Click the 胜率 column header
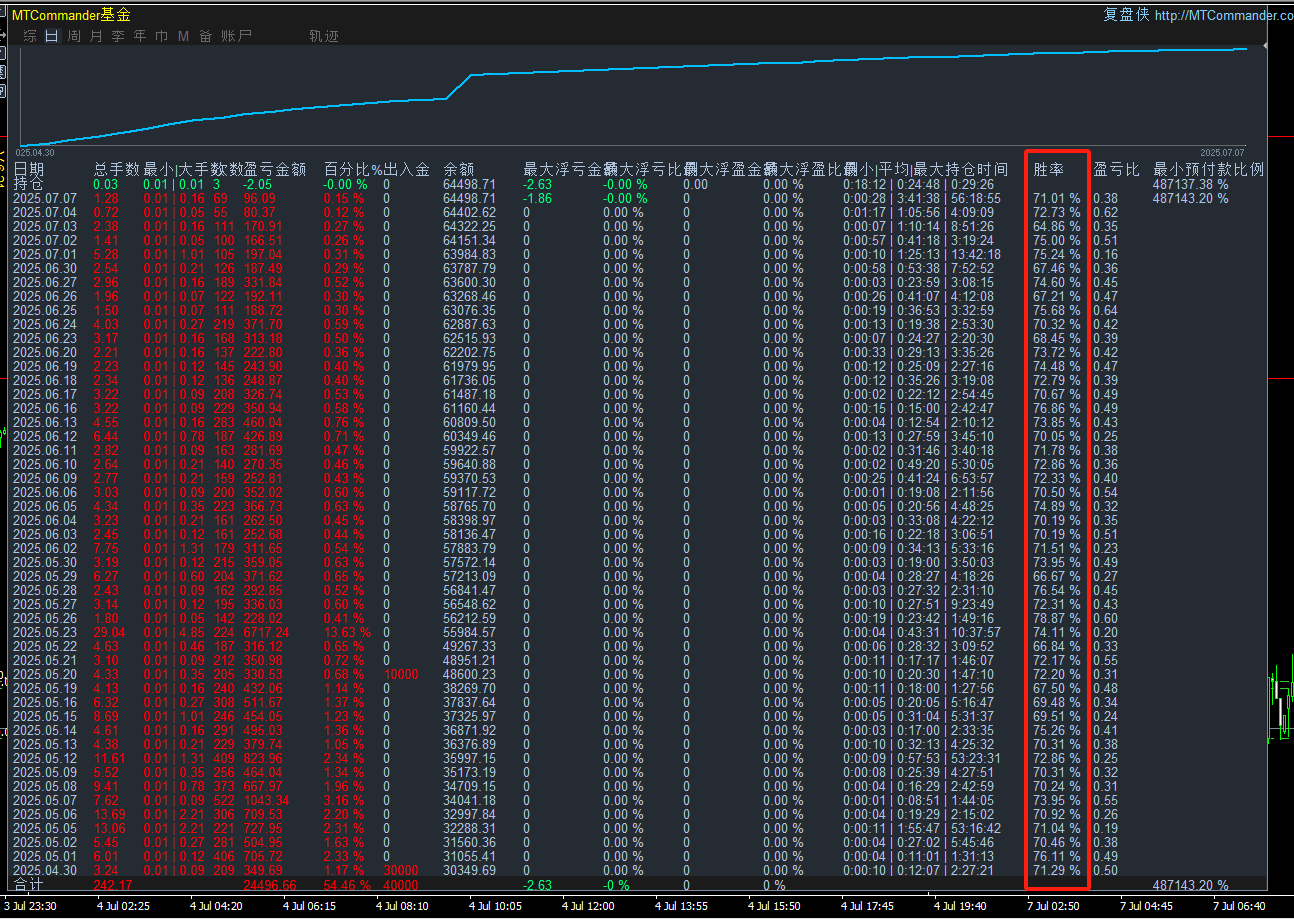 (x=1049, y=170)
